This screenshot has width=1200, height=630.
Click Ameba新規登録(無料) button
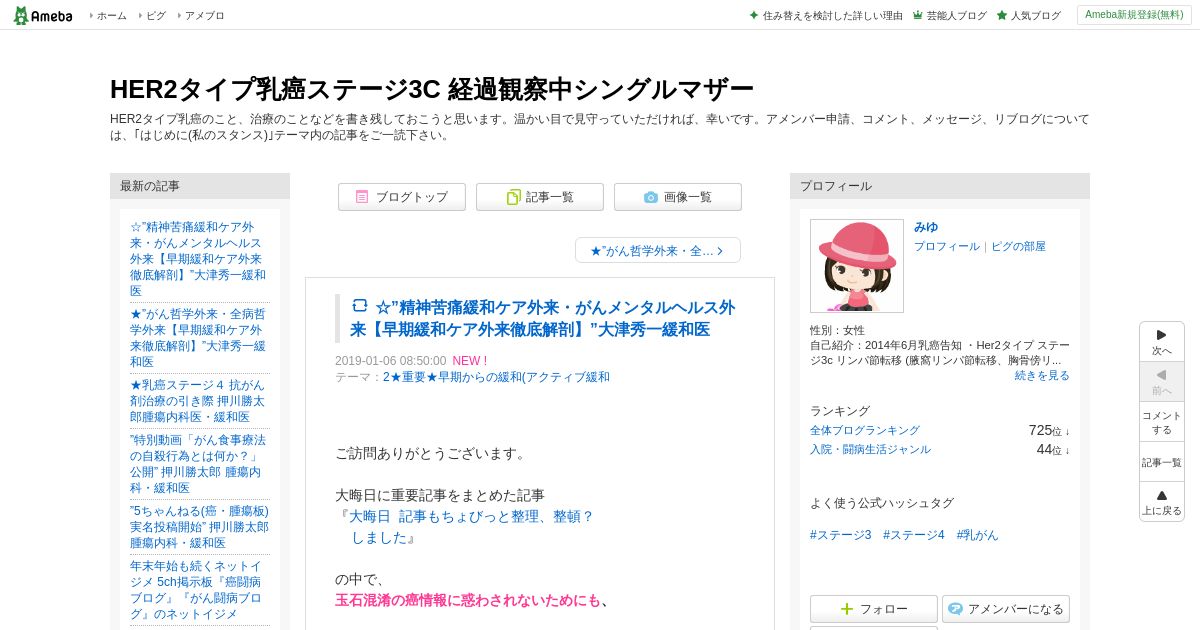point(1134,15)
